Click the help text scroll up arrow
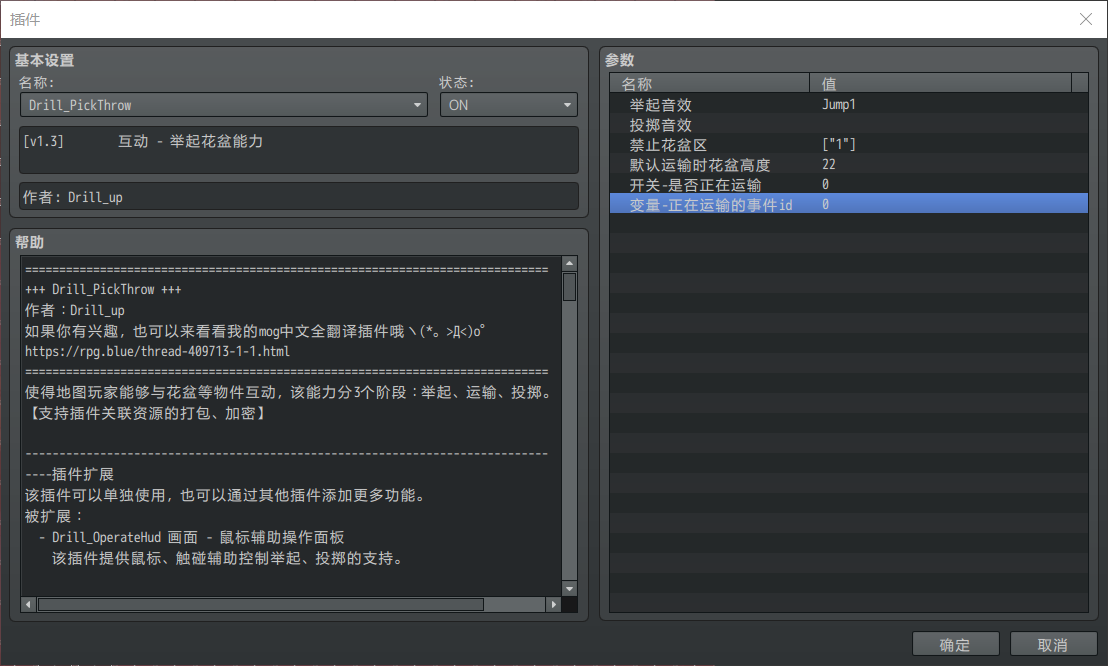 (570, 263)
